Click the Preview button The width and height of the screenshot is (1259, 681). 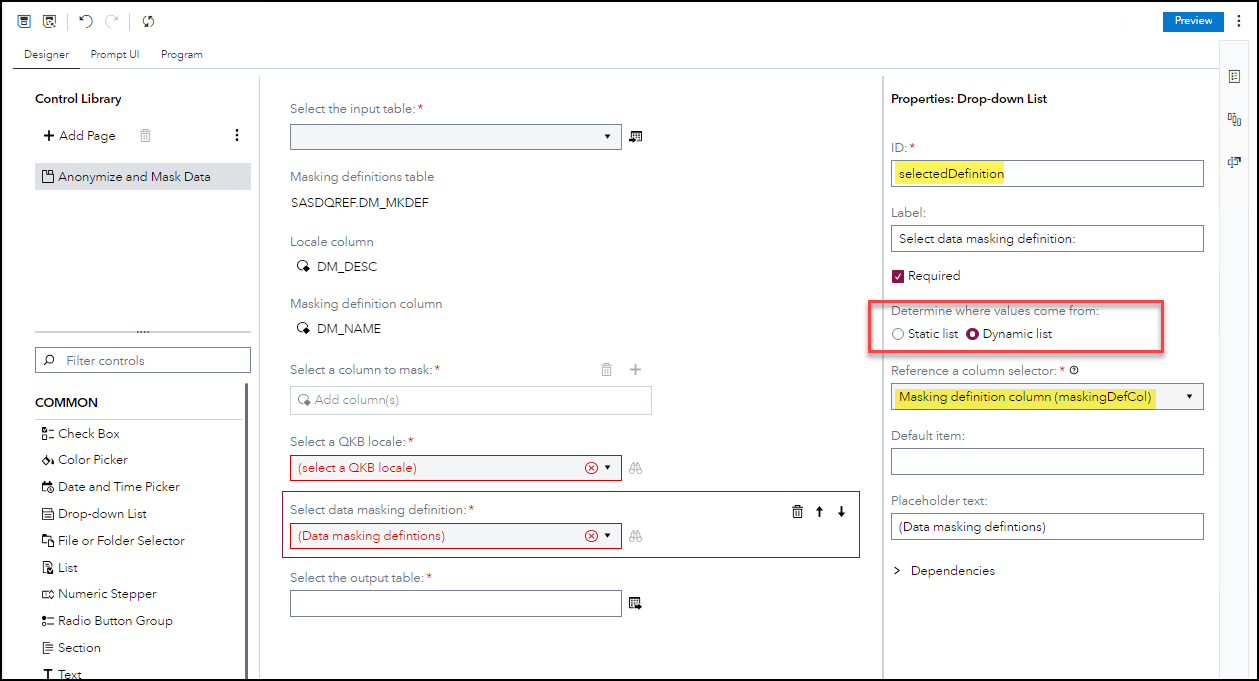point(1193,20)
